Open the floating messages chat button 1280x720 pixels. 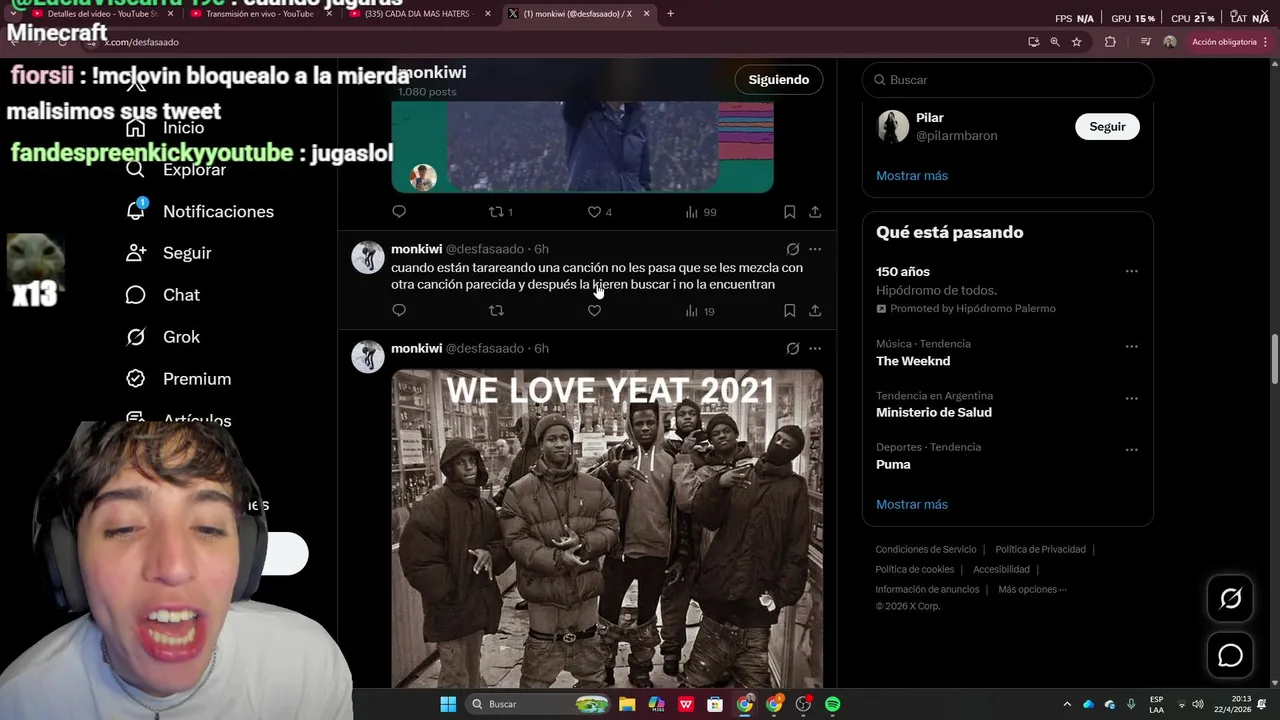1230,656
